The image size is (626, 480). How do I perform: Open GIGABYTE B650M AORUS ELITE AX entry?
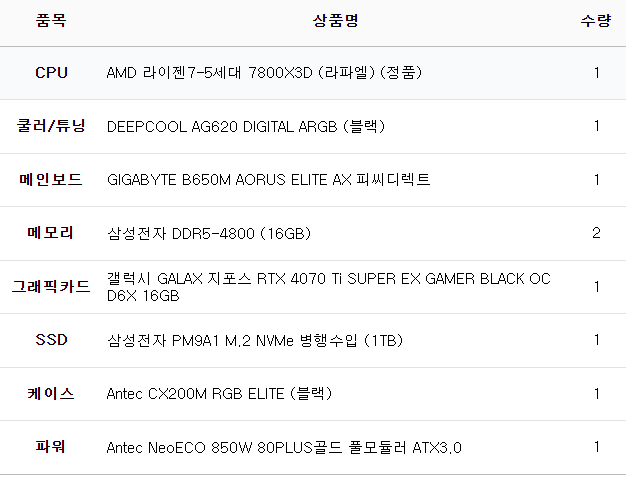coord(268,180)
